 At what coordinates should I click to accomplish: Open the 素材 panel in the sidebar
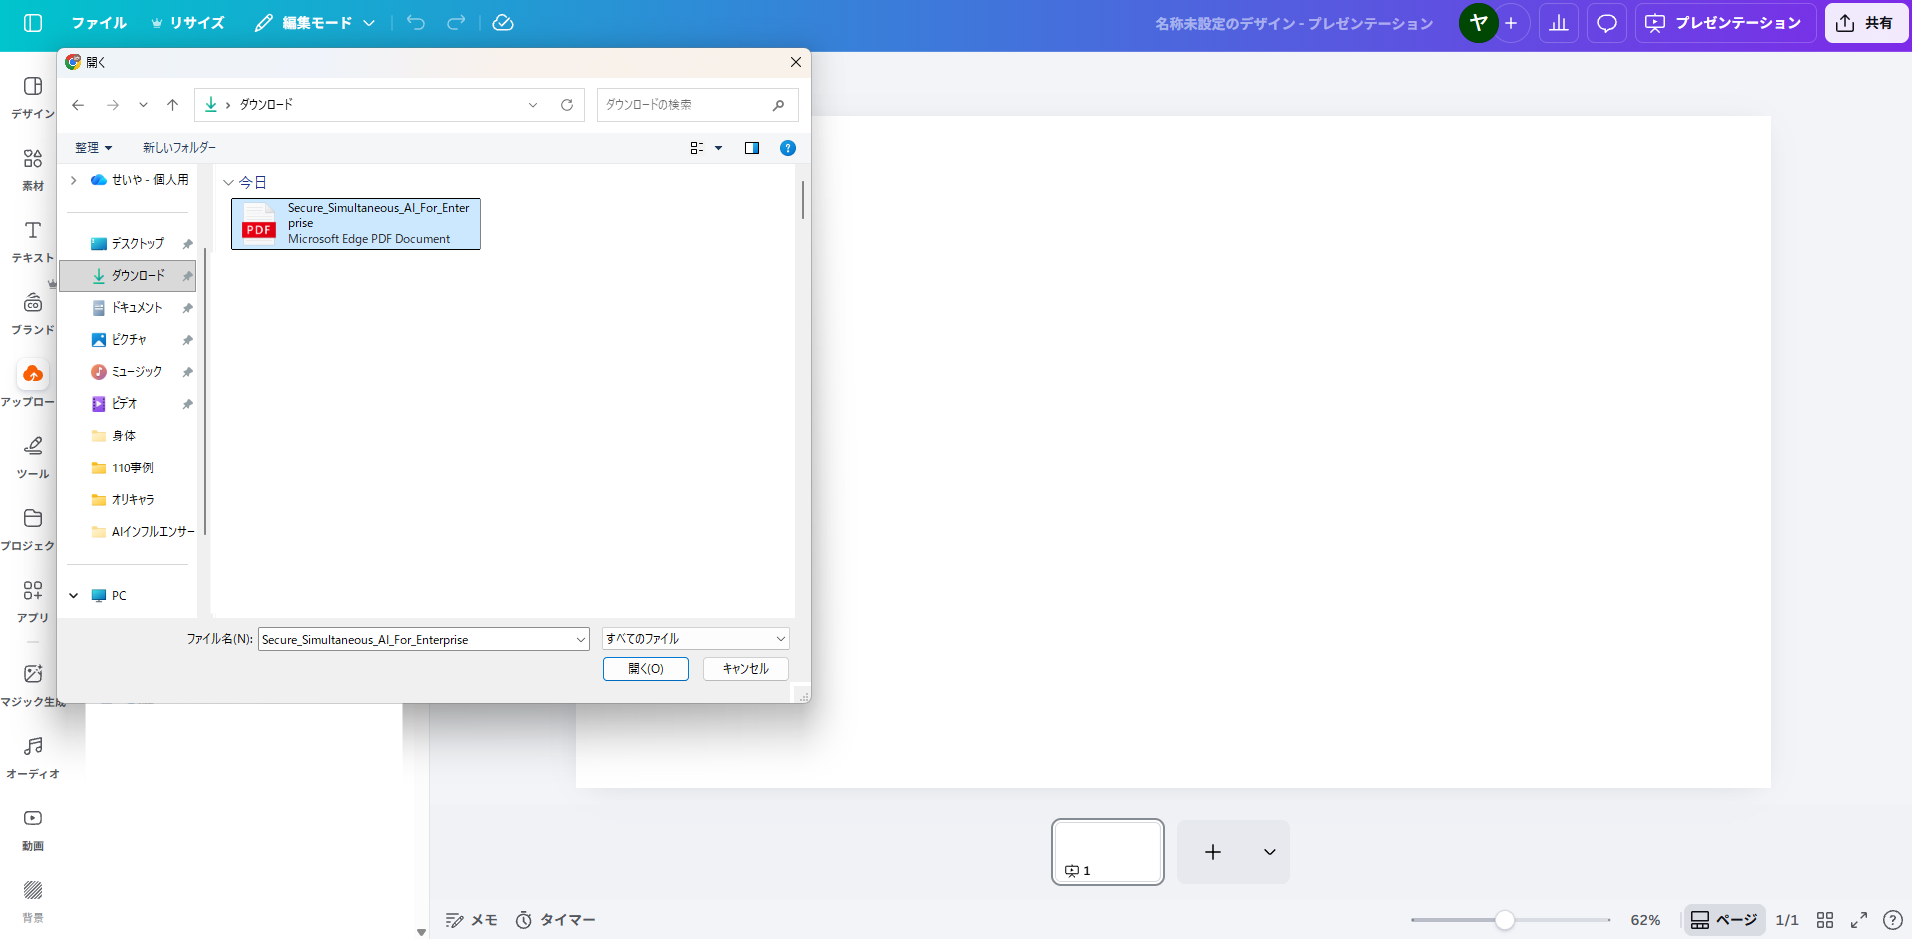[32, 168]
